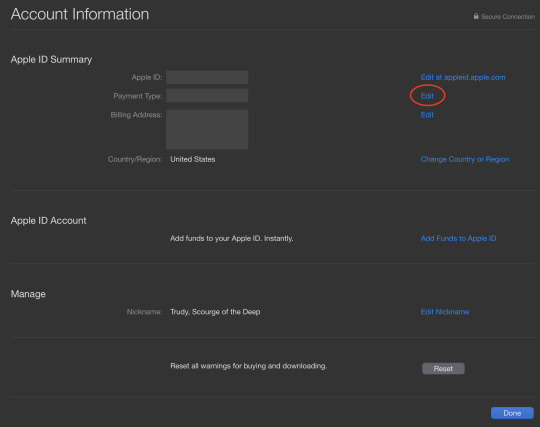Select the redacted Apple ID field

point(207,77)
